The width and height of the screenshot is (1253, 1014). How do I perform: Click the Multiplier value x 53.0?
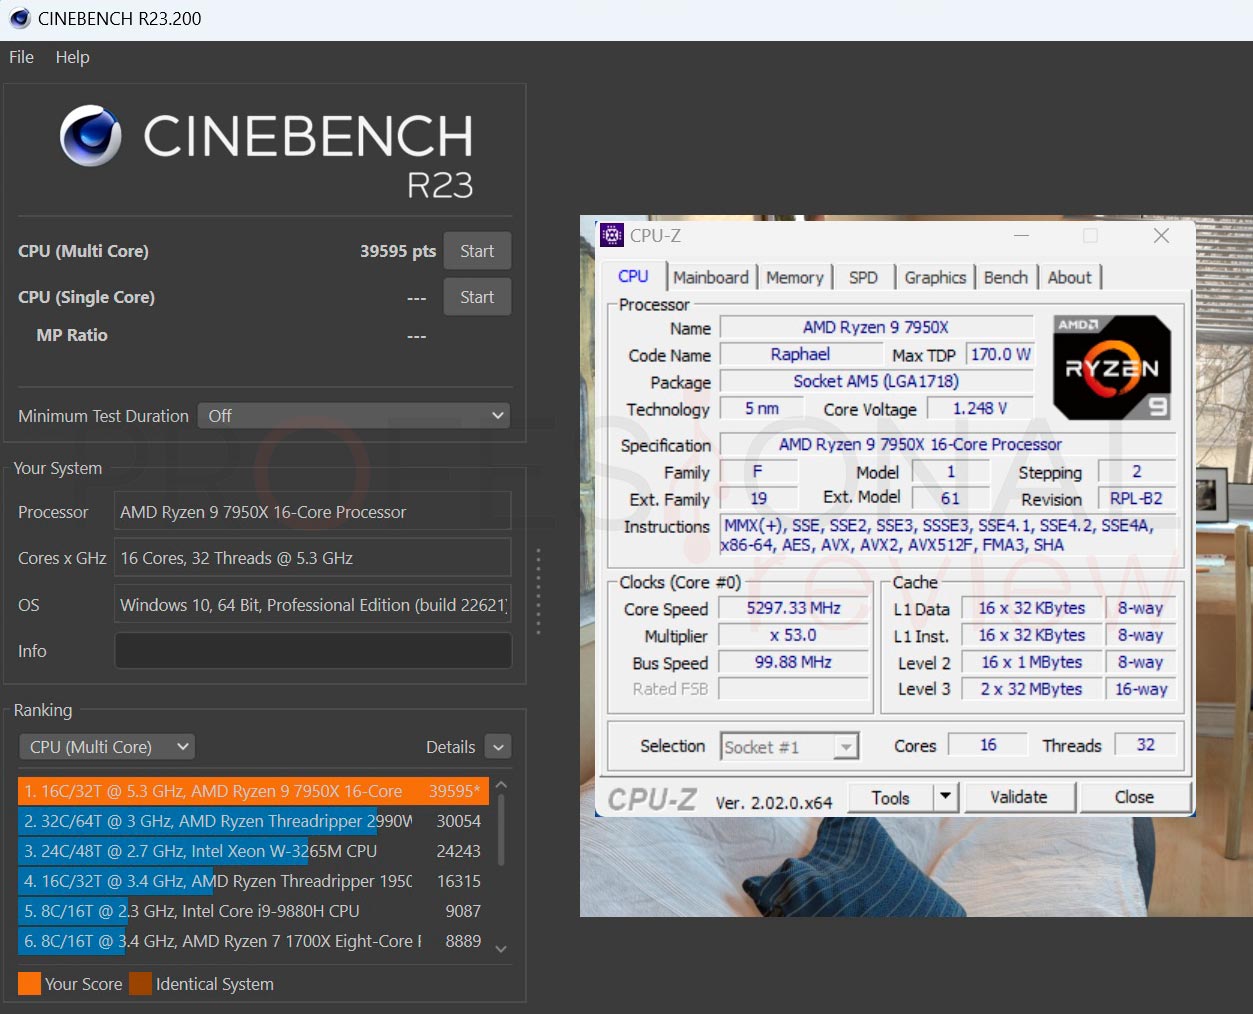click(x=794, y=635)
